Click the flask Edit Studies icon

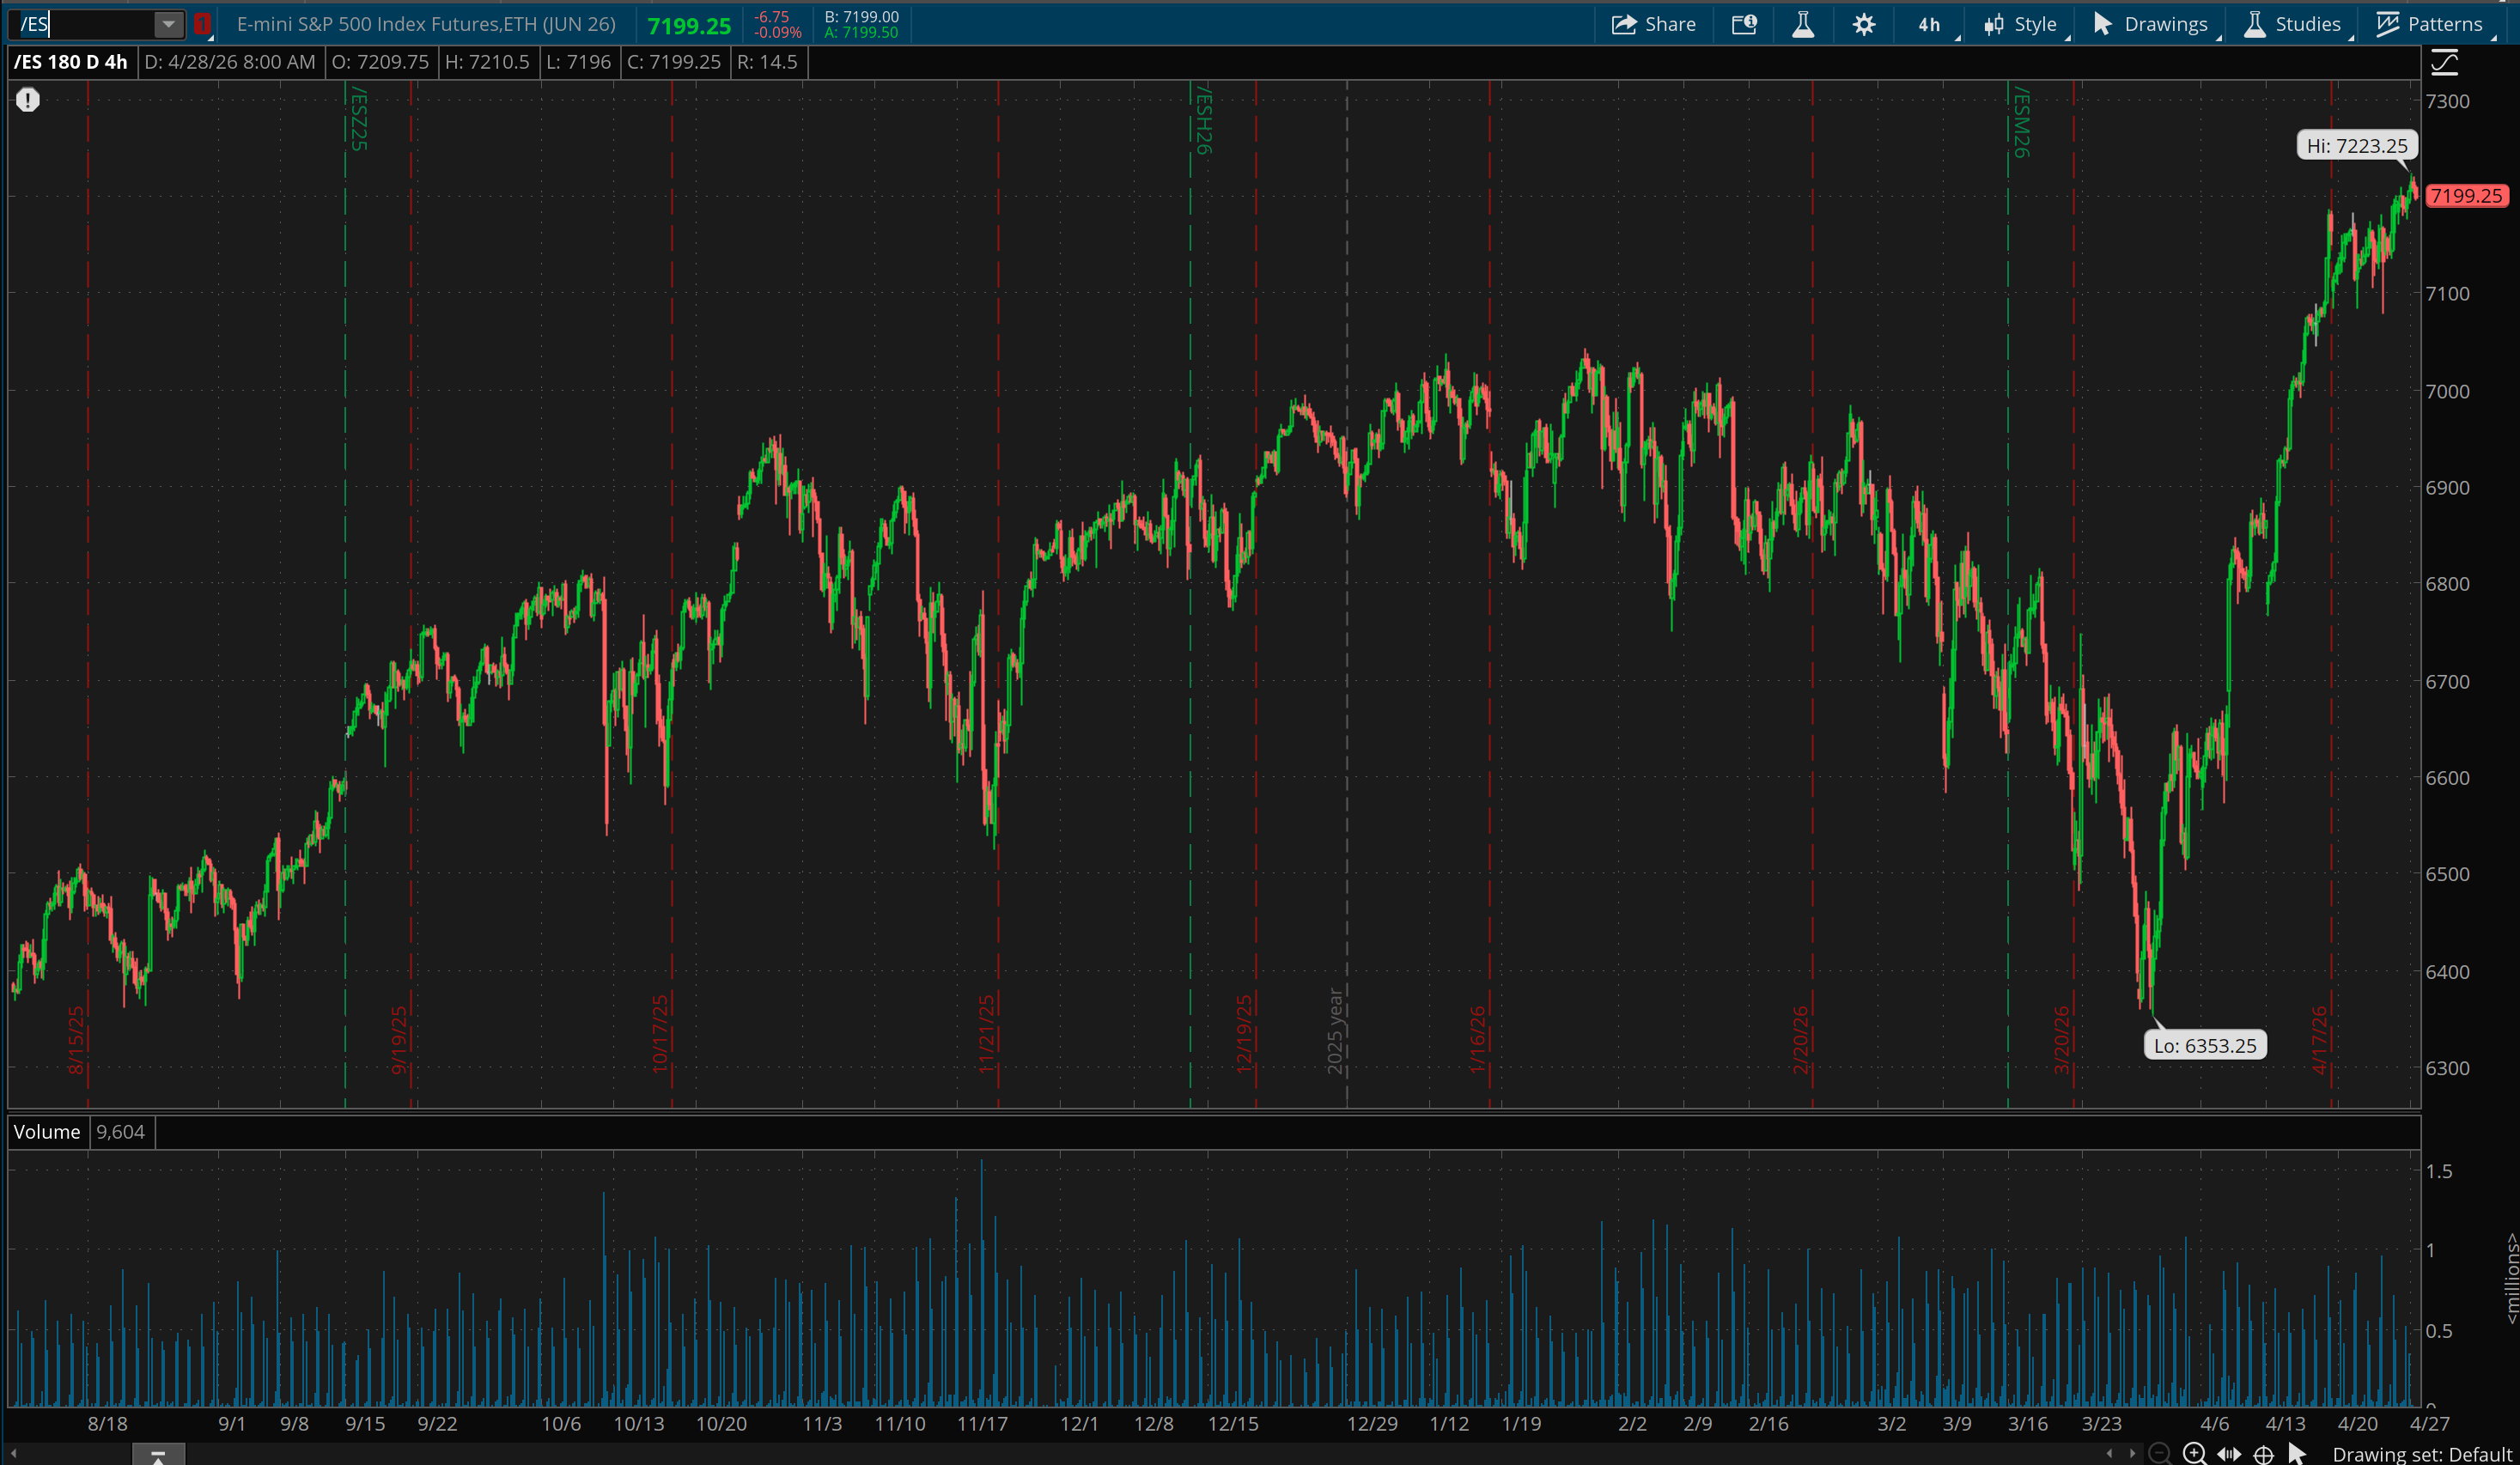coord(1803,24)
